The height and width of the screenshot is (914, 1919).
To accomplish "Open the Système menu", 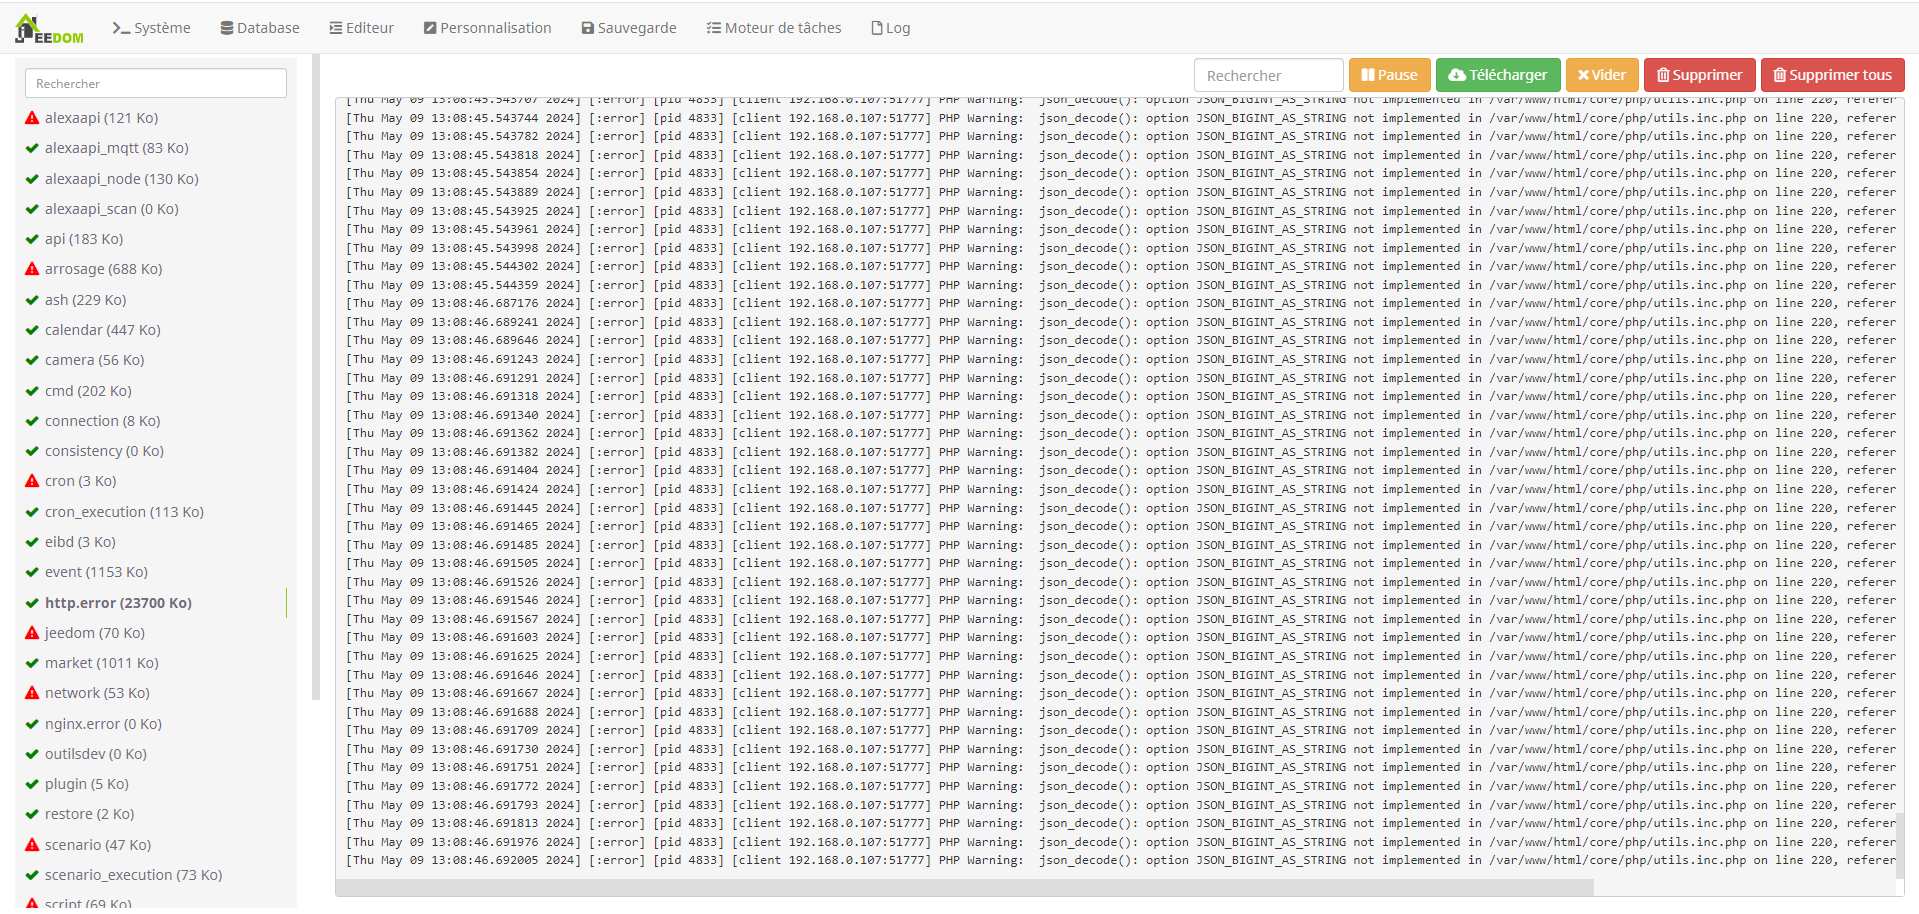I will point(151,28).
